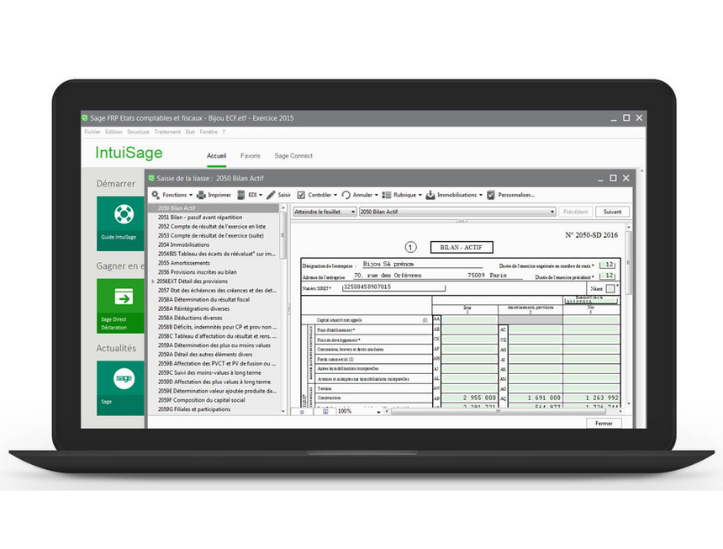Click the Fermer button

604,423
